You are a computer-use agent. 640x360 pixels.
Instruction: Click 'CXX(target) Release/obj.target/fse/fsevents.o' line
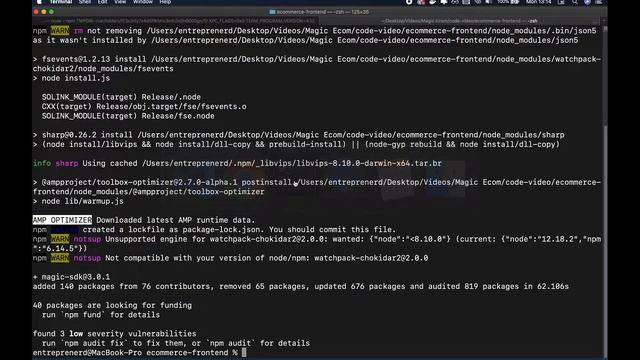144,107
